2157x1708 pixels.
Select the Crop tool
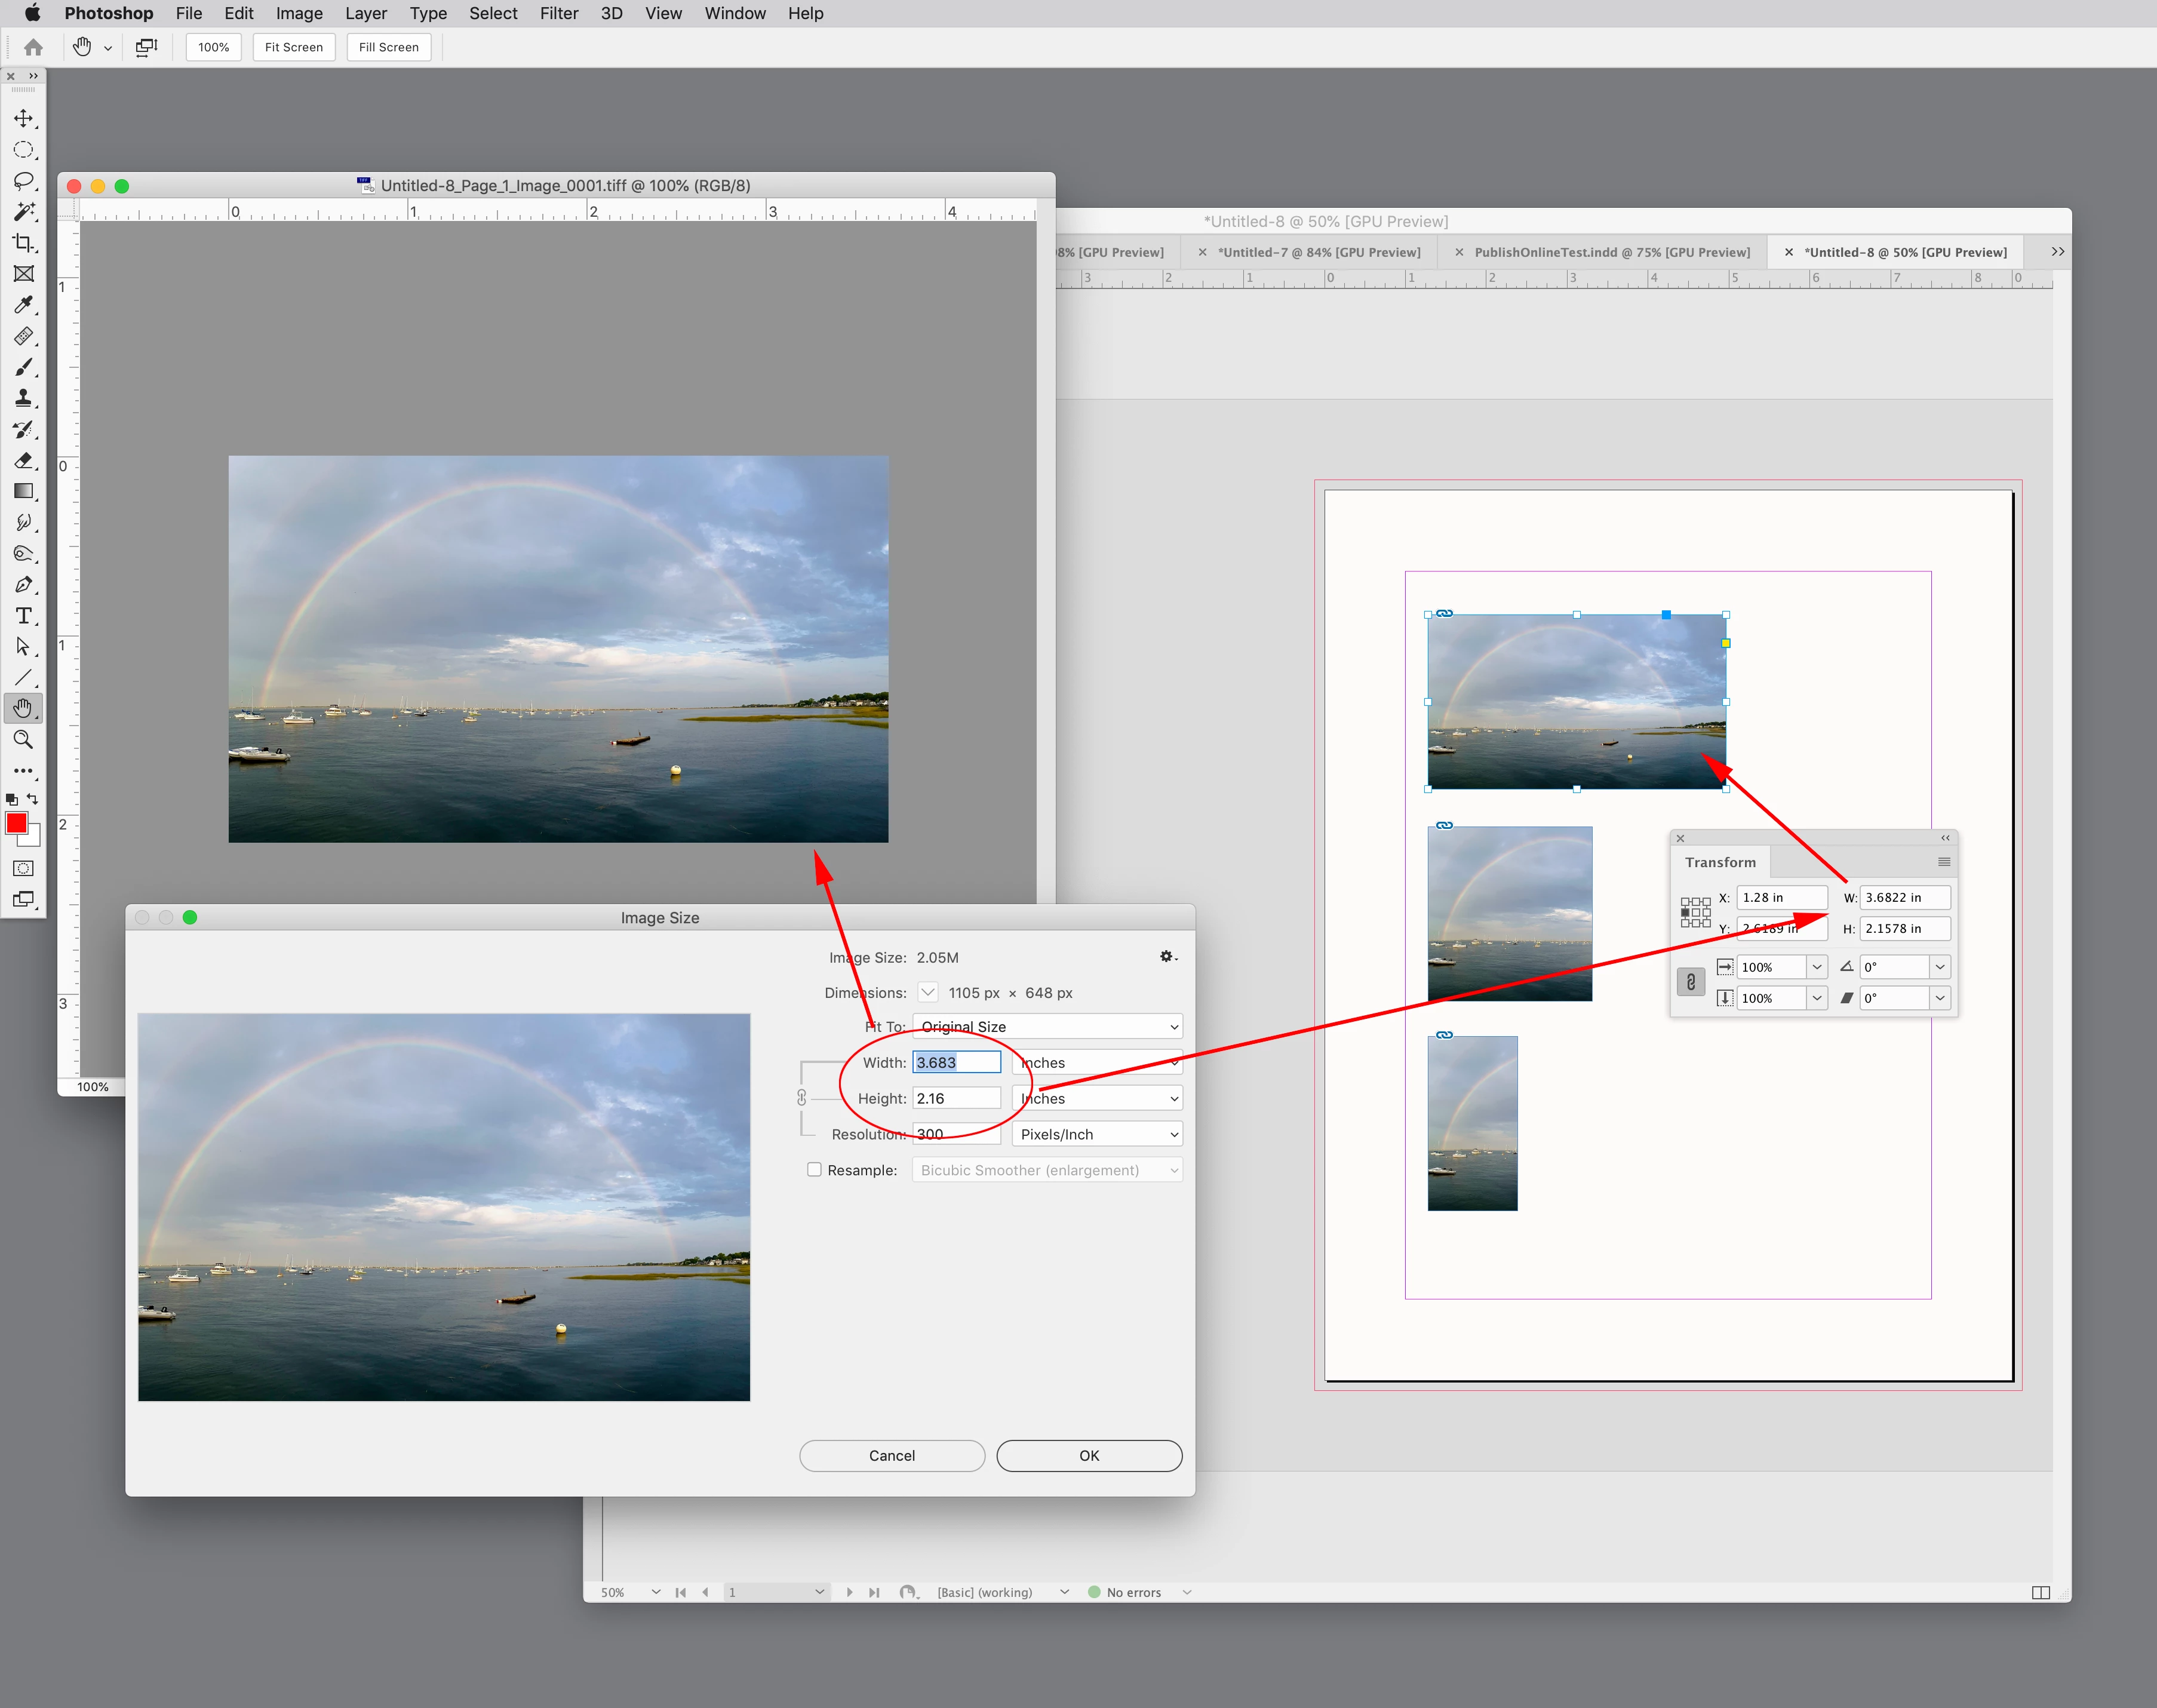[x=23, y=243]
